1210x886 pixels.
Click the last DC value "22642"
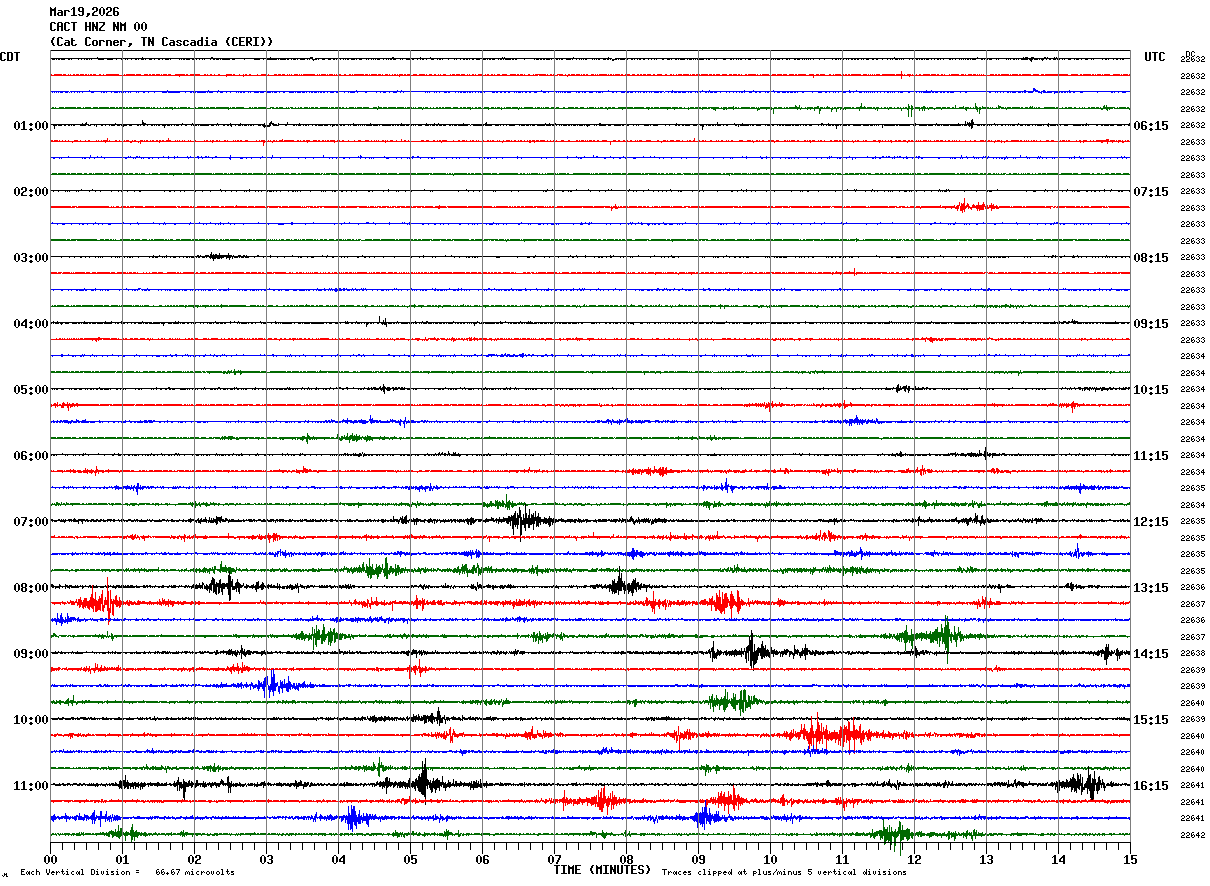coord(1193,835)
